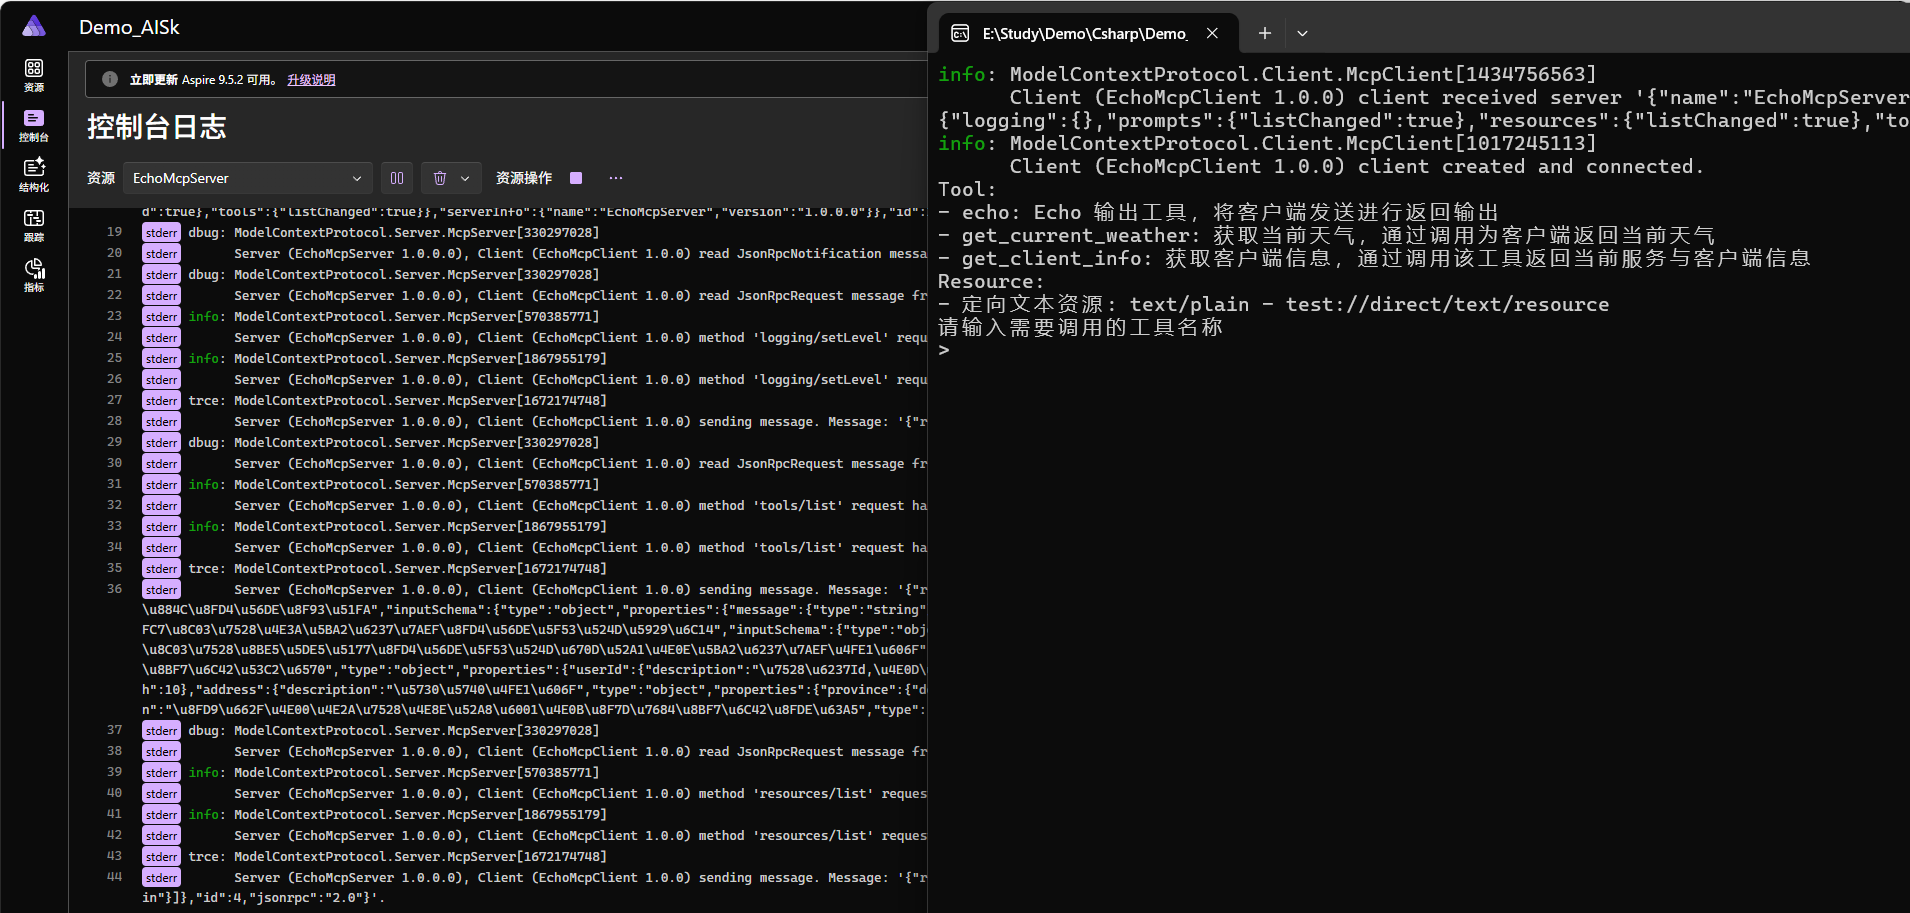Click log line 32 'tools/list' request message
This screenshot has height=913, width=1910.
coord(580,506)
